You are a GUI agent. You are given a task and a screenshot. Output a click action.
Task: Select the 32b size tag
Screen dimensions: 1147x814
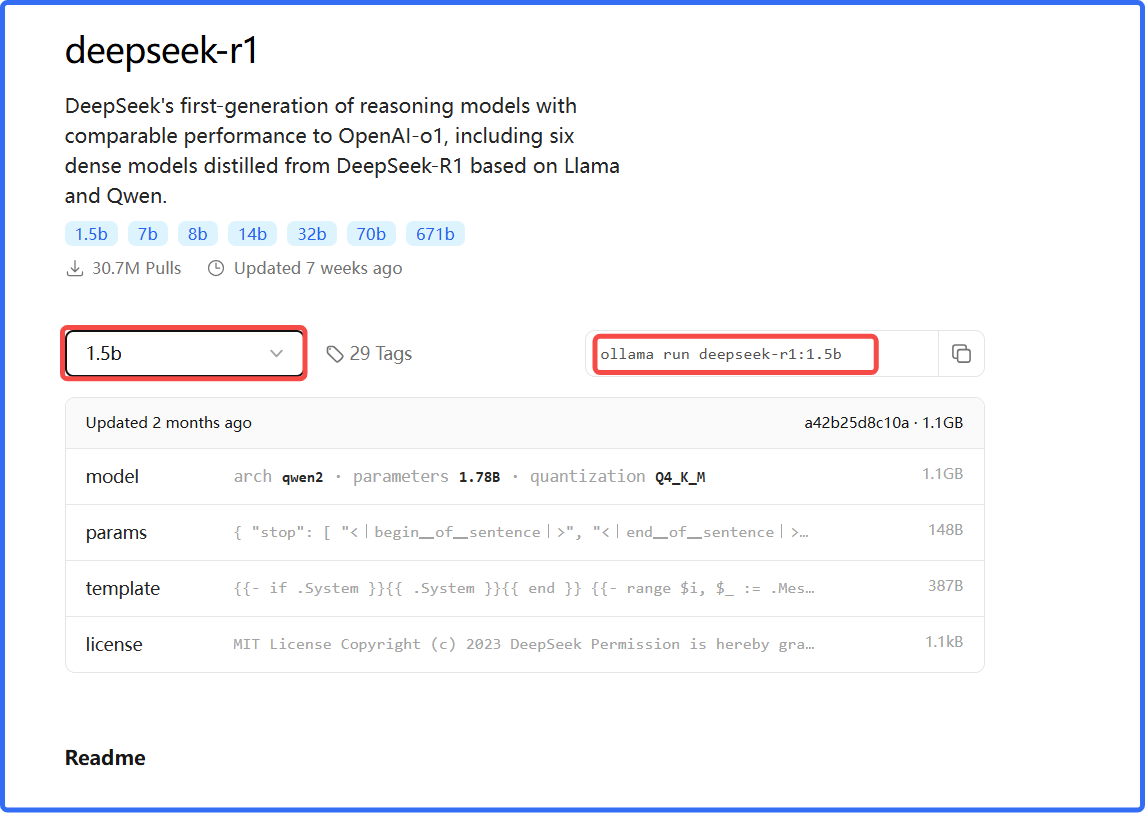point(312,234)
